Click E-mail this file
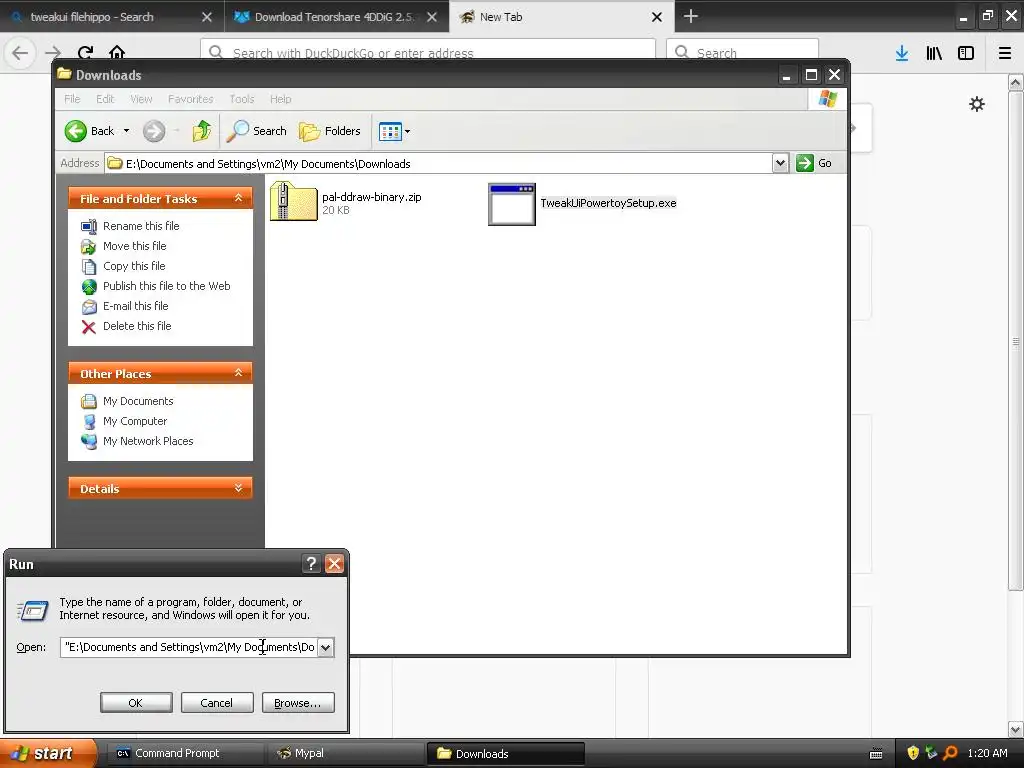The image size is (1024, 768). click(x=125, y=306)
